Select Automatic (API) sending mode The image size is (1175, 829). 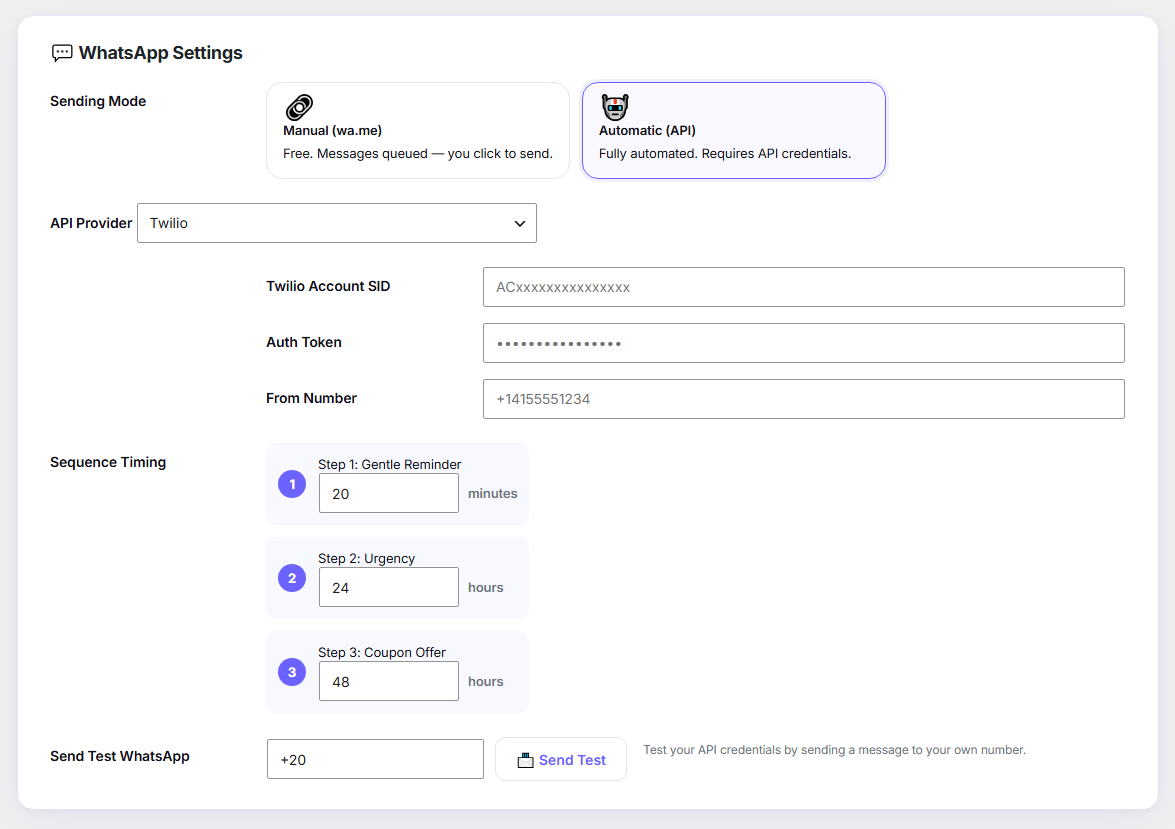pyautogui.click(x=734, y=130)
